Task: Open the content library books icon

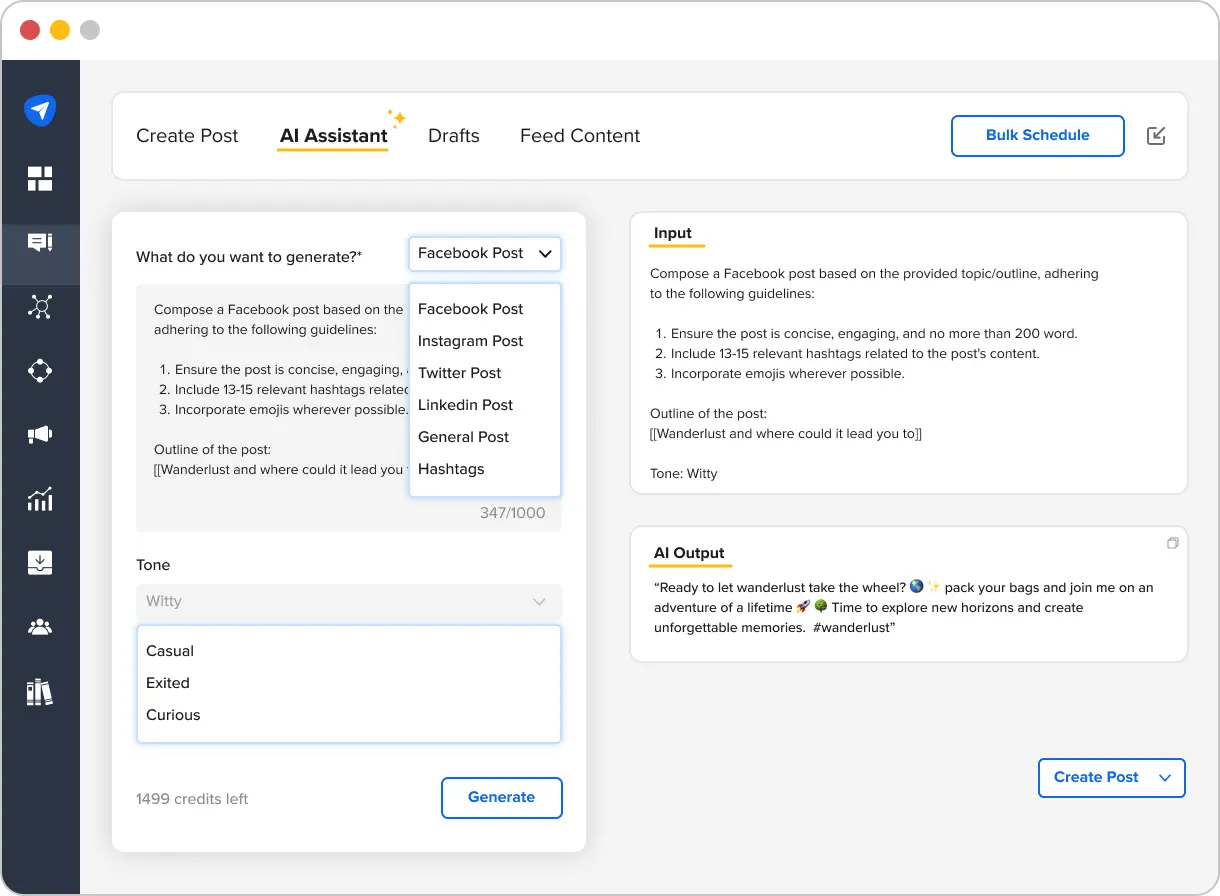Action: [40, 691]
